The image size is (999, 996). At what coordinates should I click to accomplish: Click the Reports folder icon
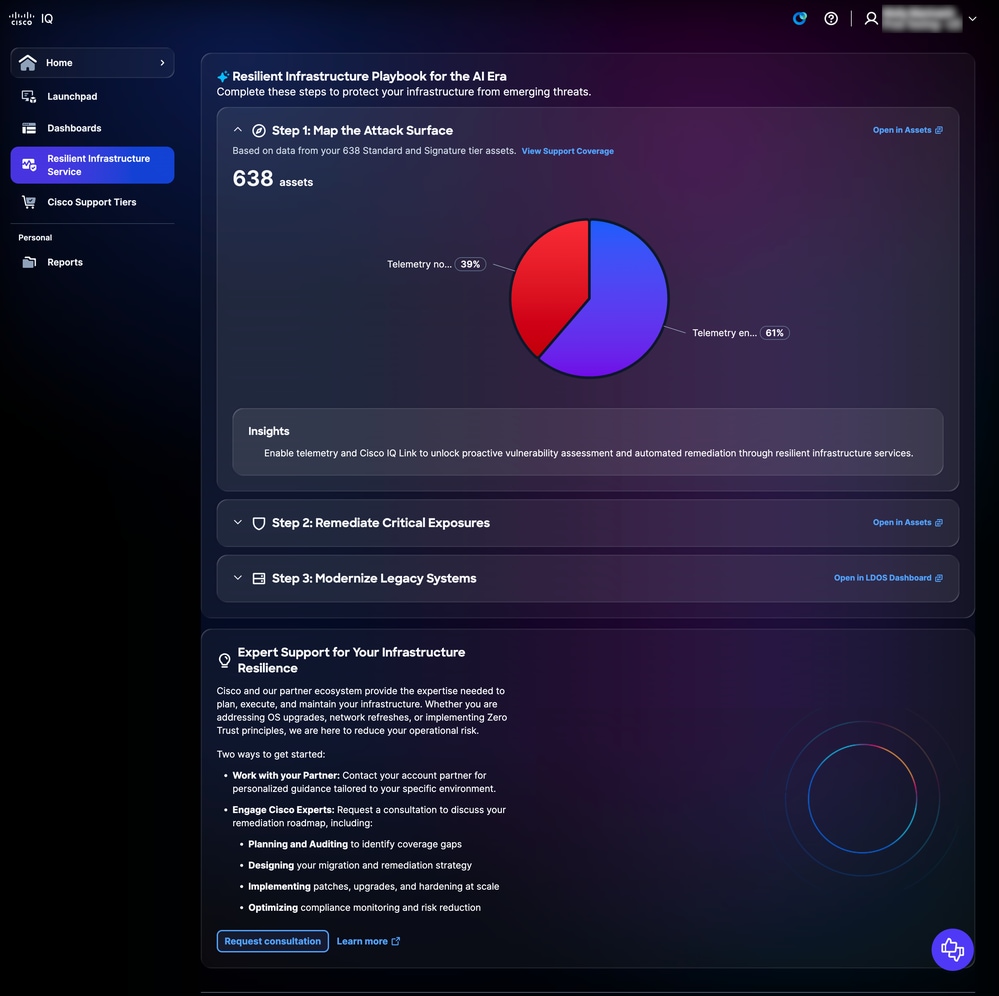coord(29,263)
